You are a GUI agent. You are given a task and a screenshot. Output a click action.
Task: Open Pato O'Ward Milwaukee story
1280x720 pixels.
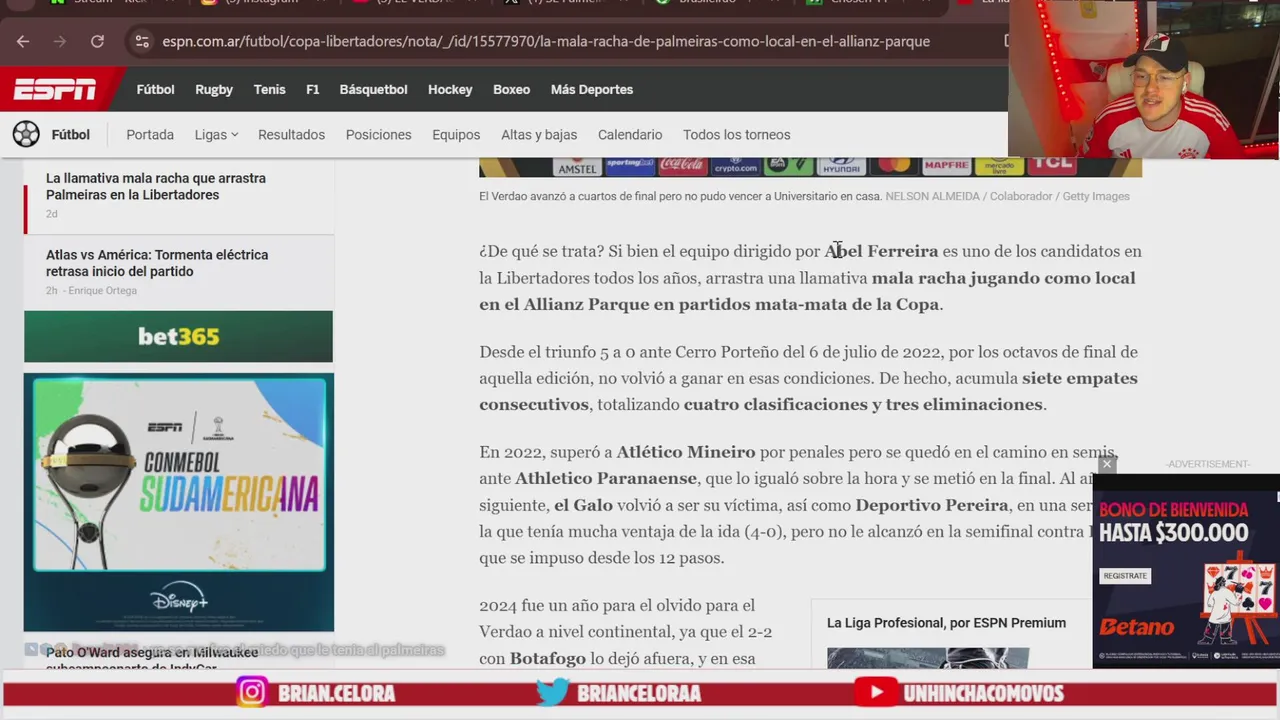tap(152, 660)
